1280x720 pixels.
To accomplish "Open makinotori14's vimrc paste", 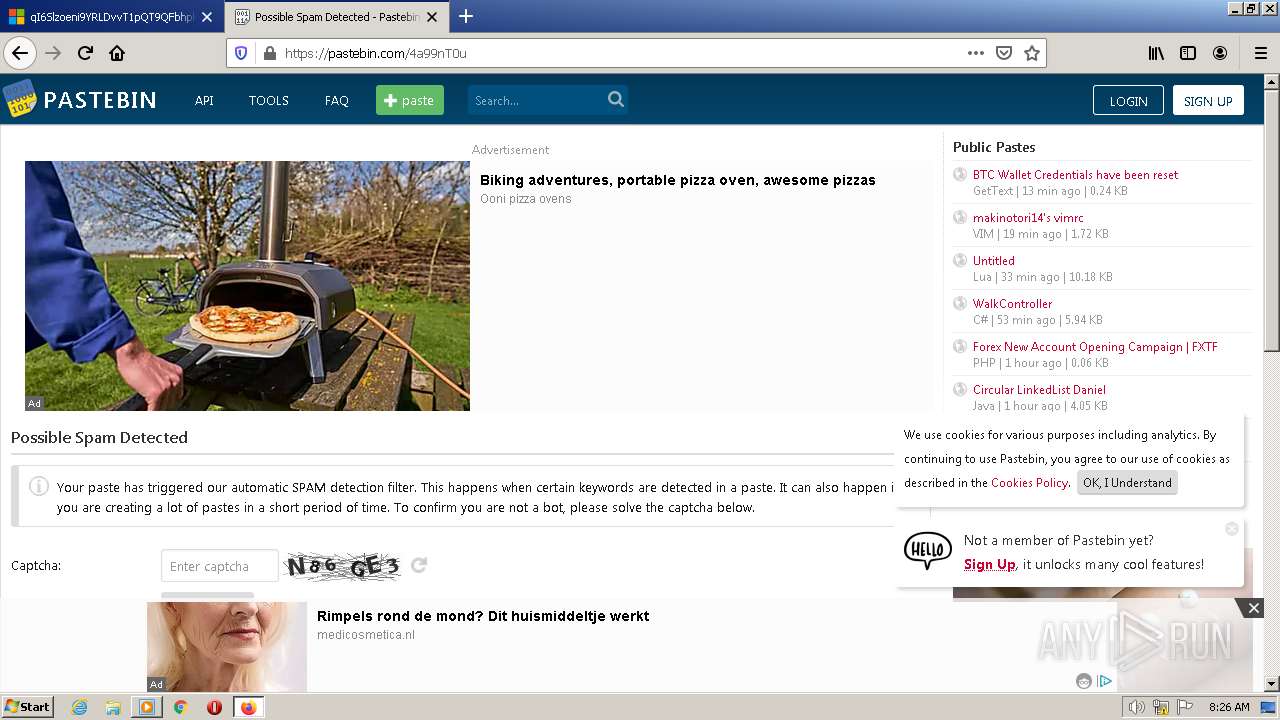I will 1028,218.
